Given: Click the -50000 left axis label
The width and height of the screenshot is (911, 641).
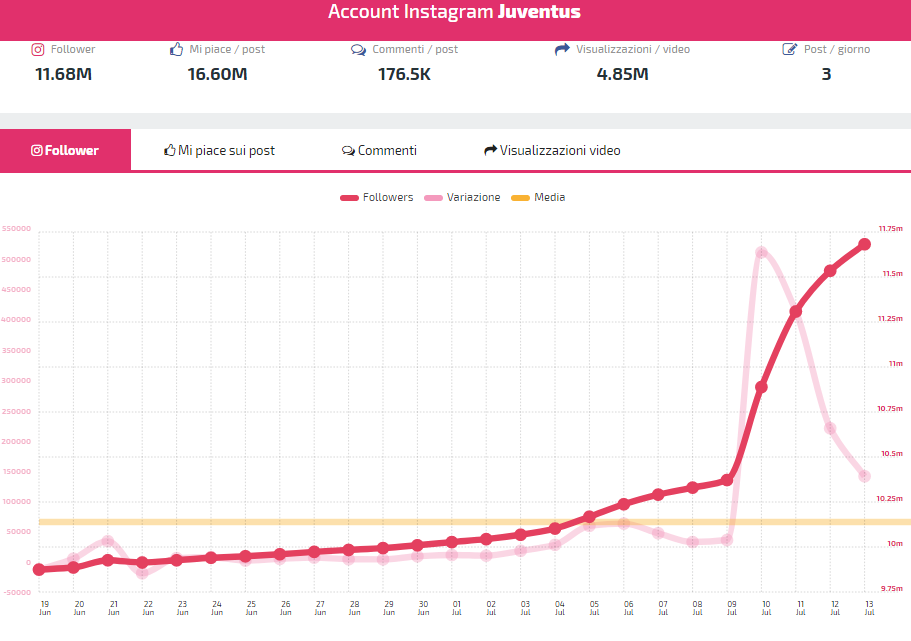Looking at the screenshot, I should pyautogui.click(x=16, y=593).
